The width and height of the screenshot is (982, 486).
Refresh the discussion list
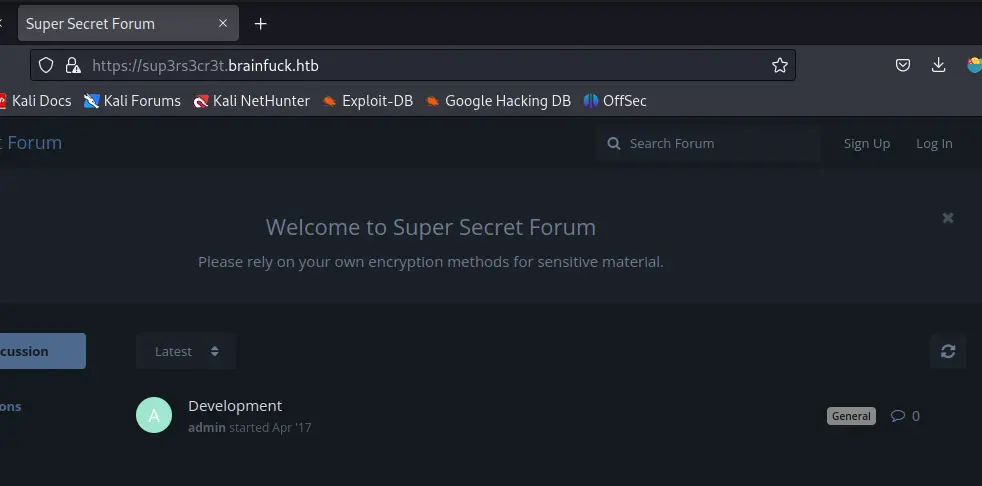pos(948,351)
